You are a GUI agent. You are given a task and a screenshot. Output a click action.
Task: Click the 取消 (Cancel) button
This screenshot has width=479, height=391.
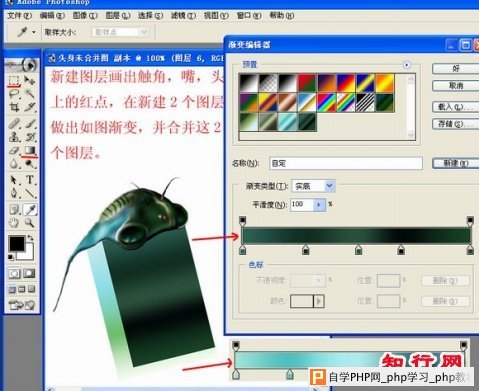456,86
